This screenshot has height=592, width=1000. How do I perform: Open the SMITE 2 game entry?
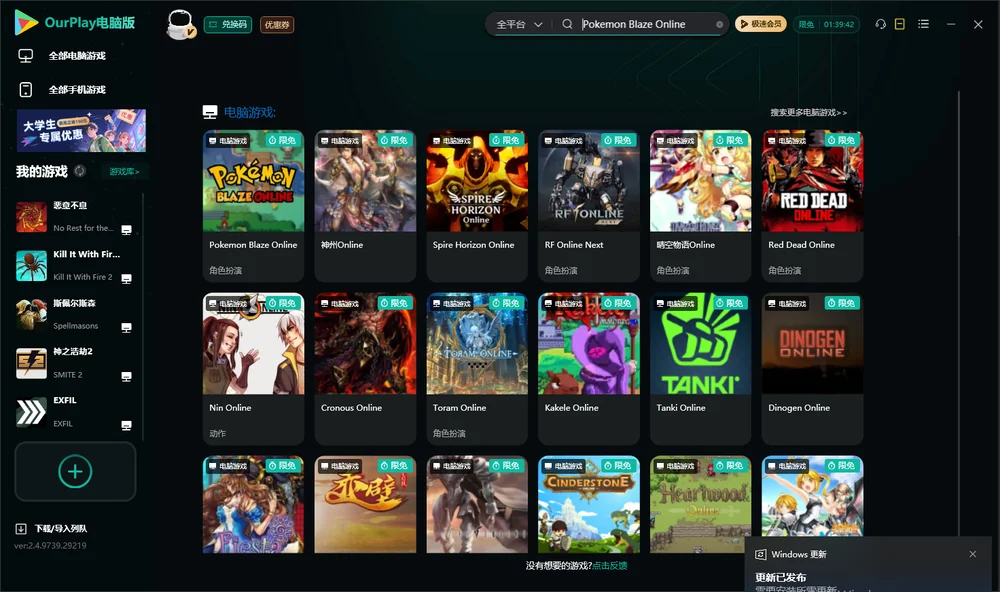tap(74, 363)
